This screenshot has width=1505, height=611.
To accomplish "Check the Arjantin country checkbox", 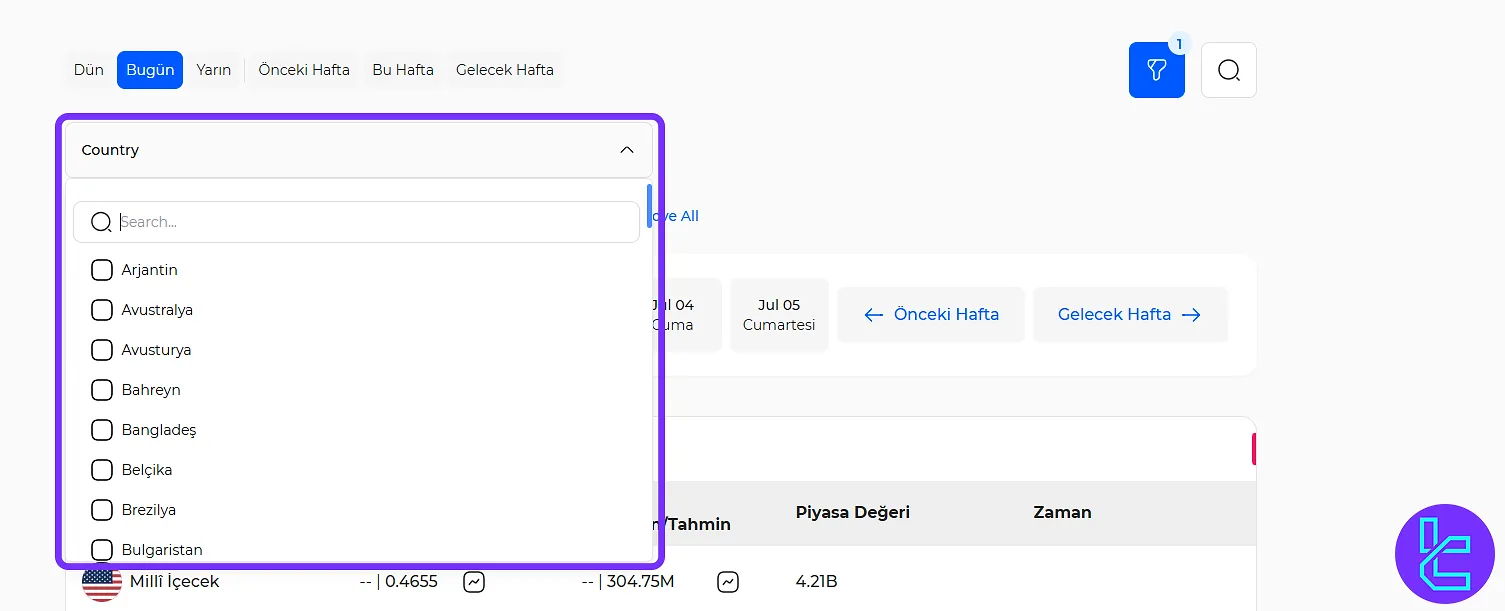I will 102,270.
